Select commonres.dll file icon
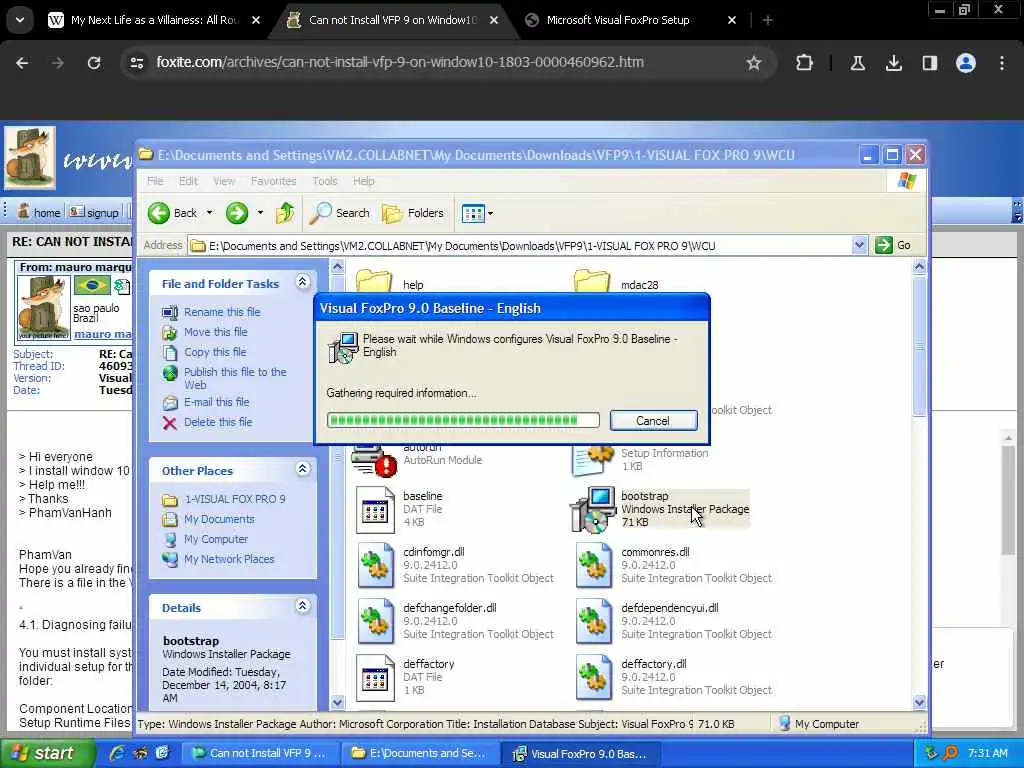This screenshot has width=1024, height=768. tap(593, 566)
